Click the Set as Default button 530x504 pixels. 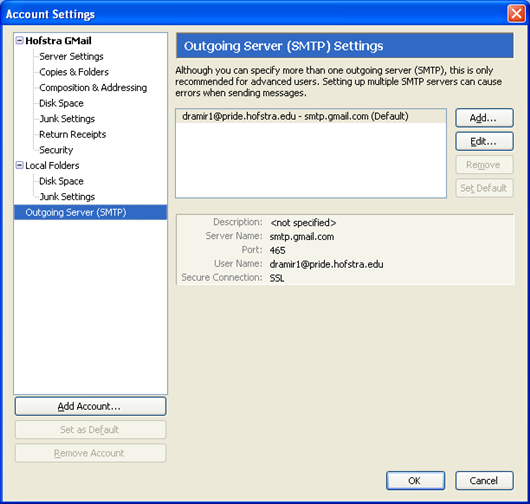pyautogui.click(x=90, y=430)
